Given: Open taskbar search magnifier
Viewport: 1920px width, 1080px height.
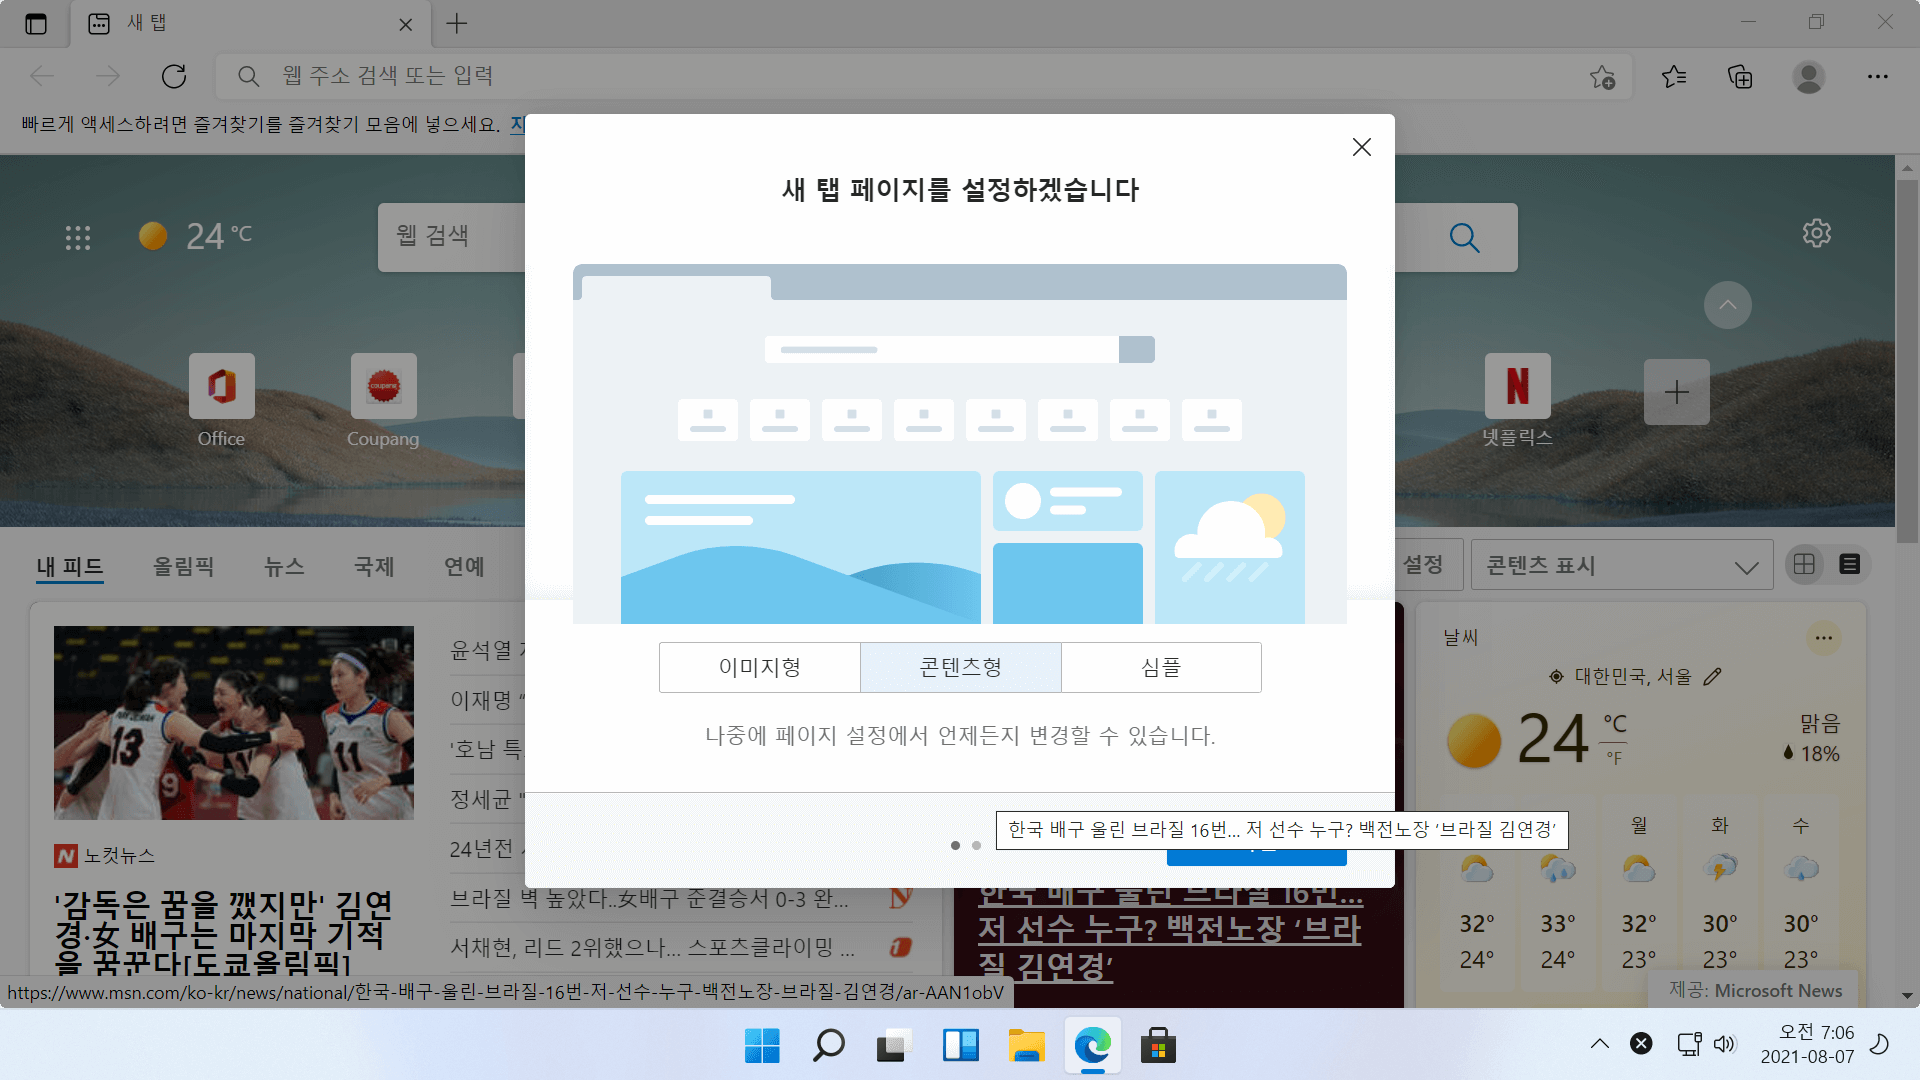Looking at the screenshot, I should click(828, 1046).
